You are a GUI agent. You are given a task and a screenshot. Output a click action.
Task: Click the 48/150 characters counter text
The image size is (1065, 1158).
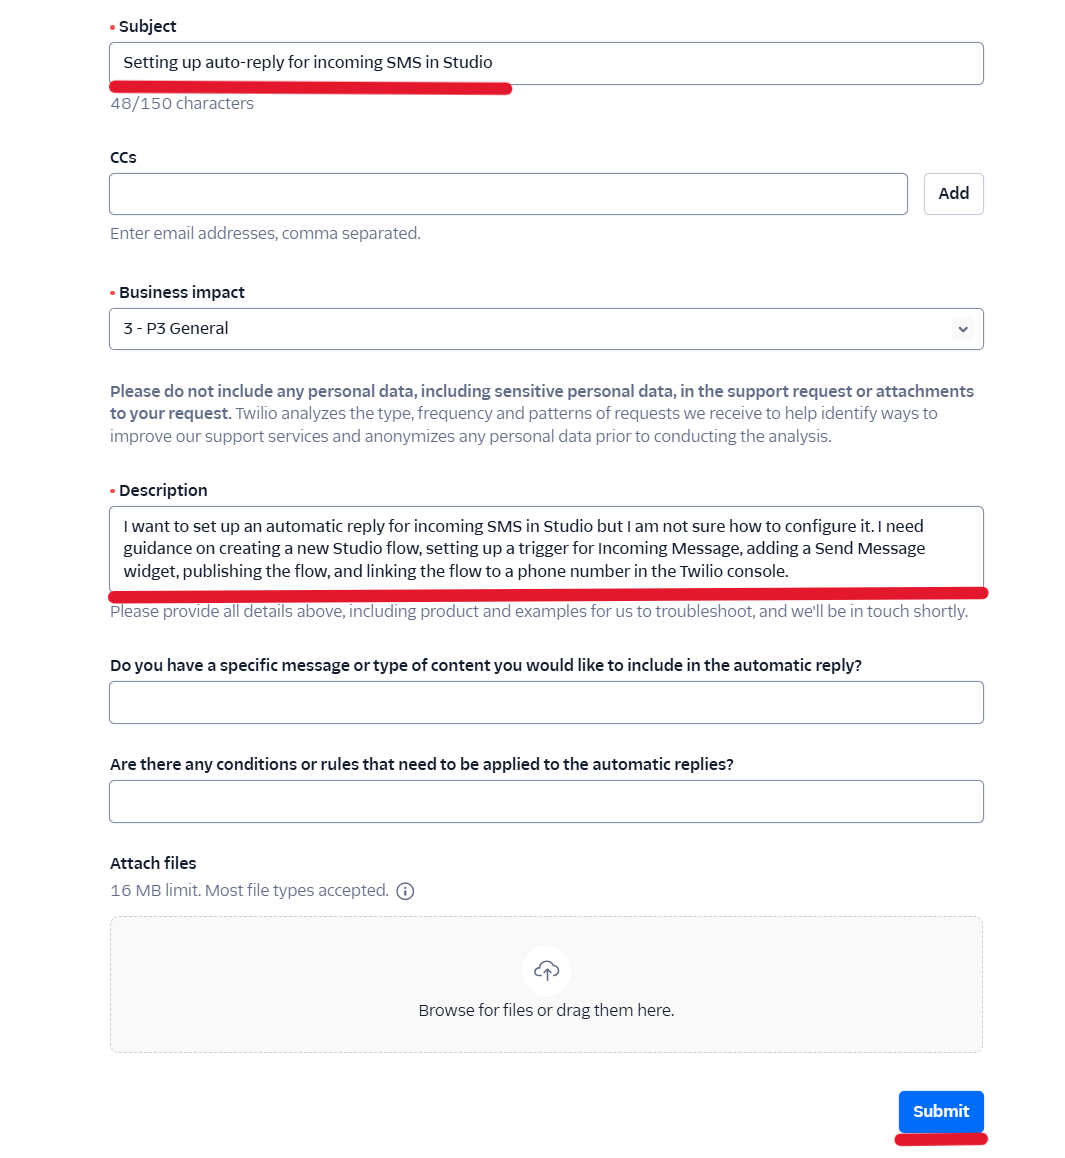pyautogui.click(x=182, y=104)
